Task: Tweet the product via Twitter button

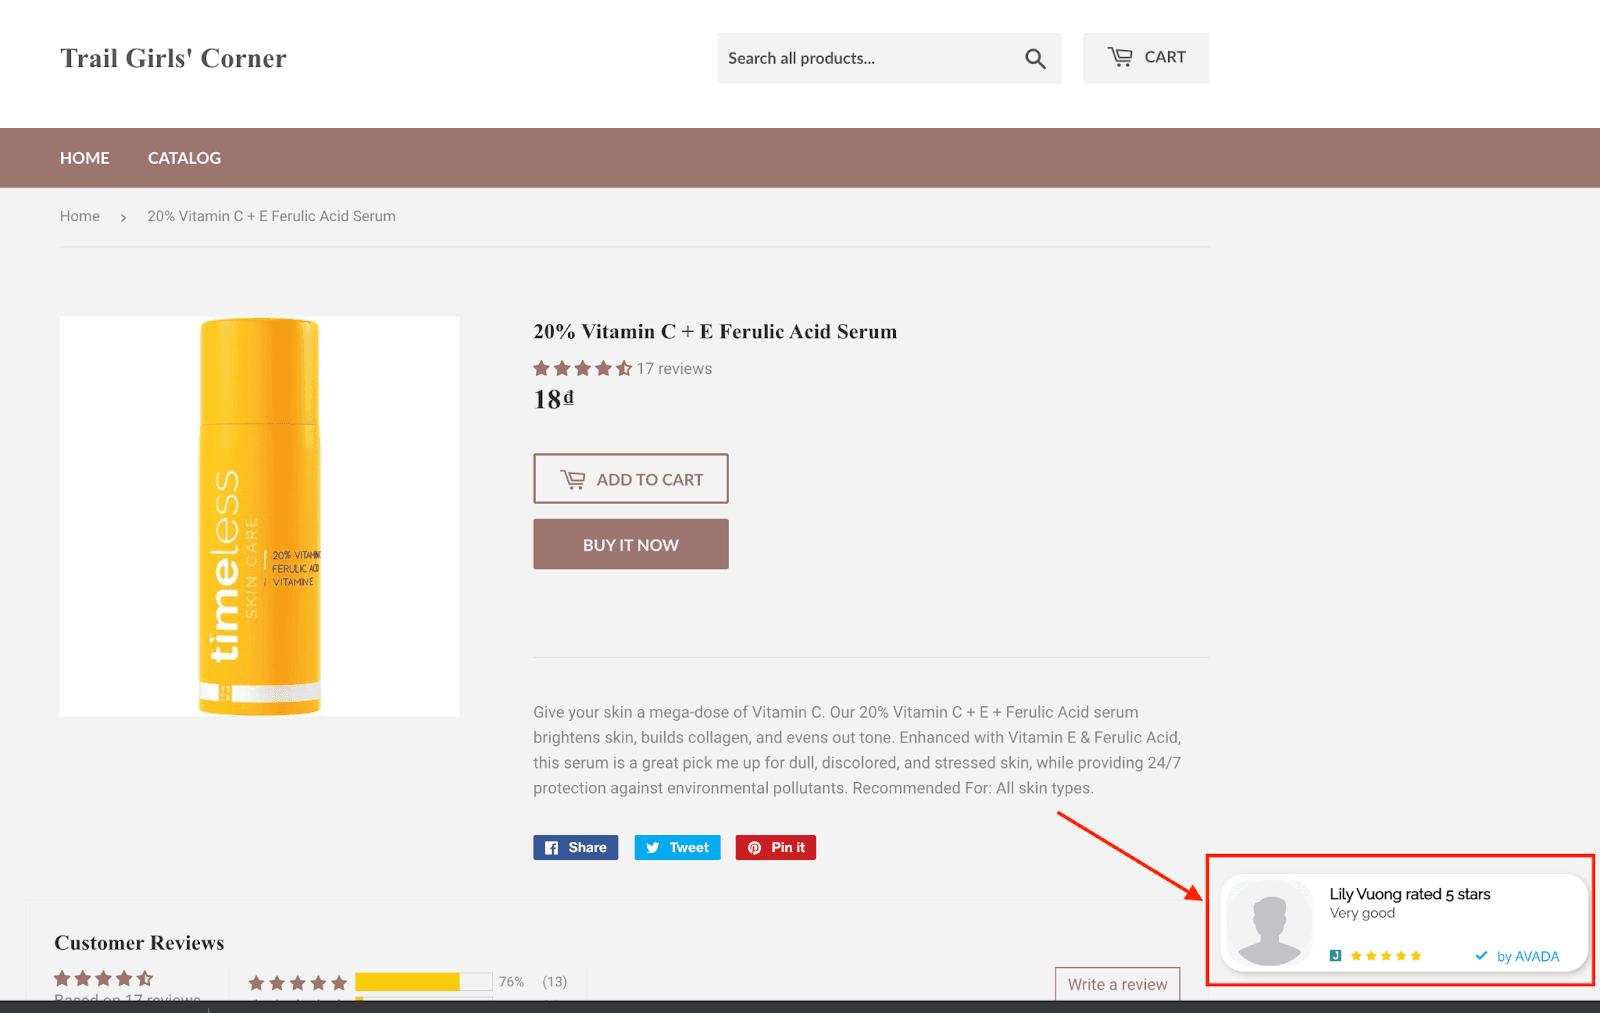Action: click(677, 848)
